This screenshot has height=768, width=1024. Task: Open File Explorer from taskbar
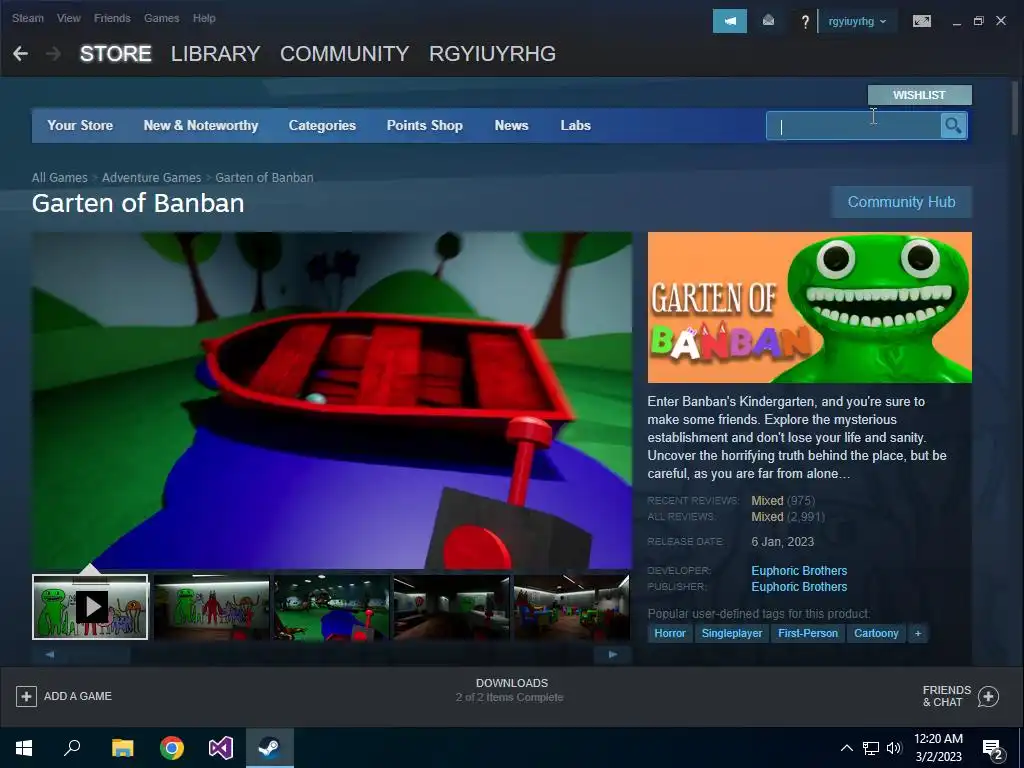pyautogui.click(x=122, y=748)
